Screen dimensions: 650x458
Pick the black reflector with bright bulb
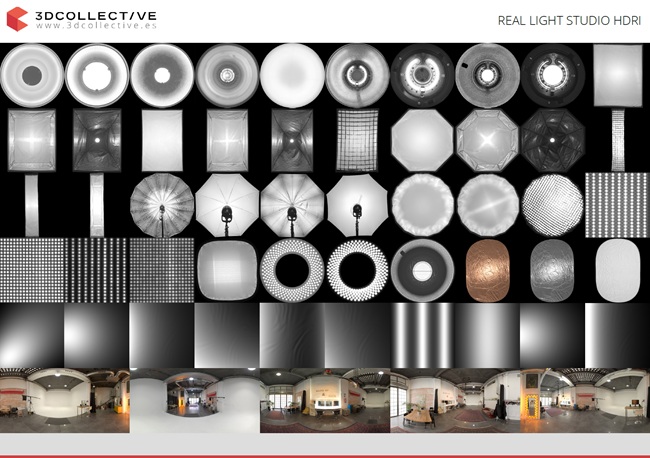[x=553, y=75]
